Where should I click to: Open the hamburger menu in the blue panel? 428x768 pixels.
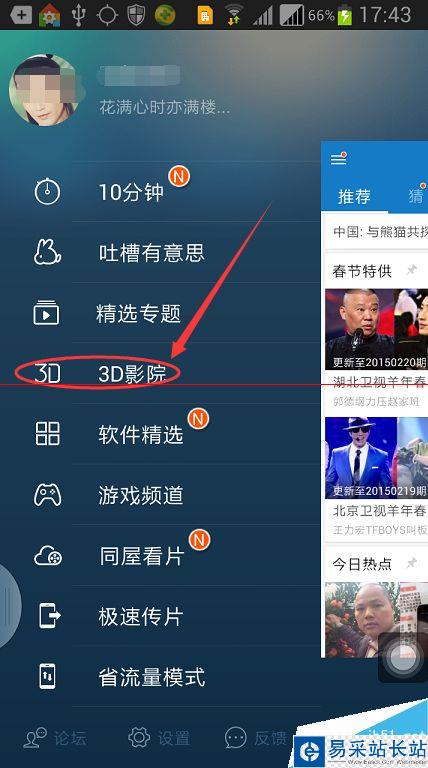(338, 159)
